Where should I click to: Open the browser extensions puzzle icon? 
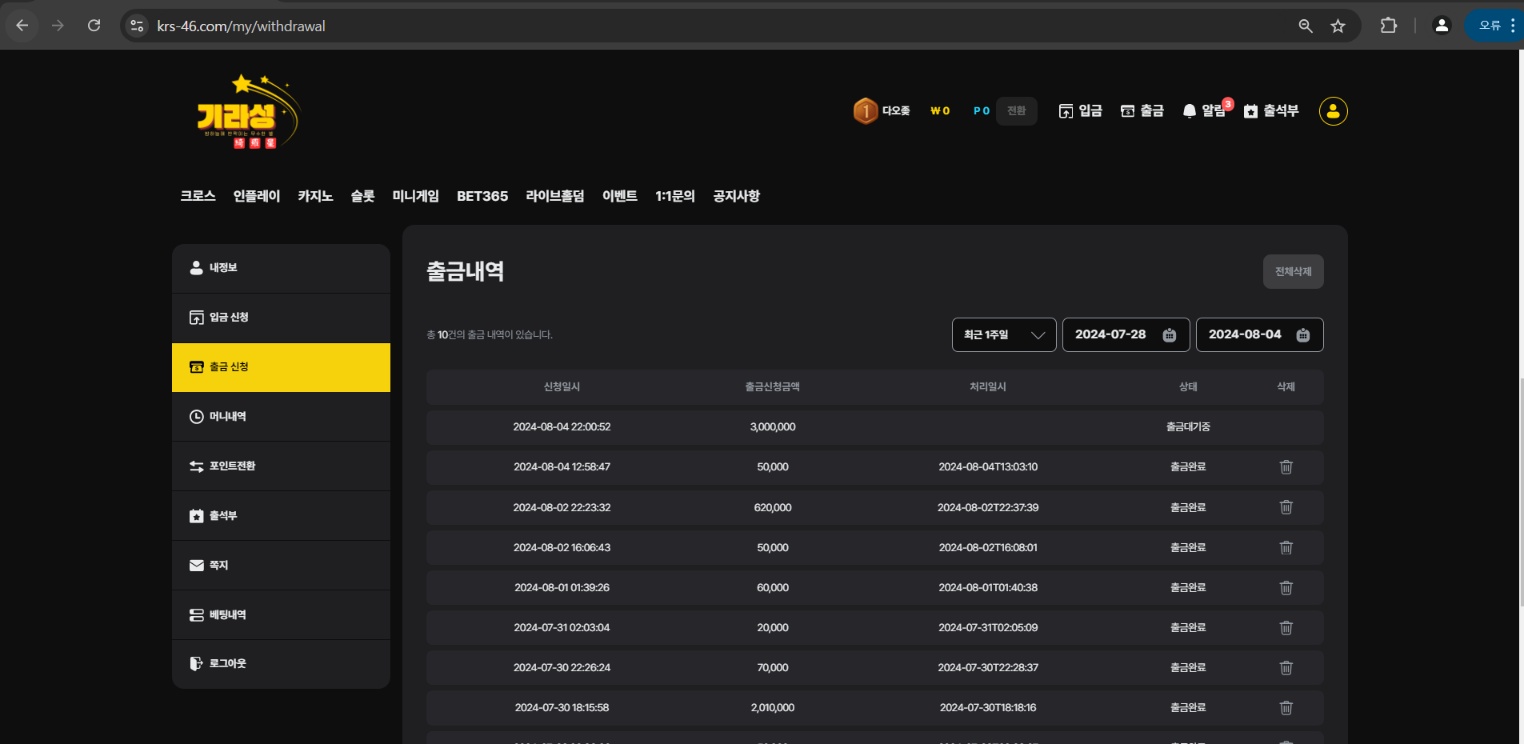coord(1388,26)
